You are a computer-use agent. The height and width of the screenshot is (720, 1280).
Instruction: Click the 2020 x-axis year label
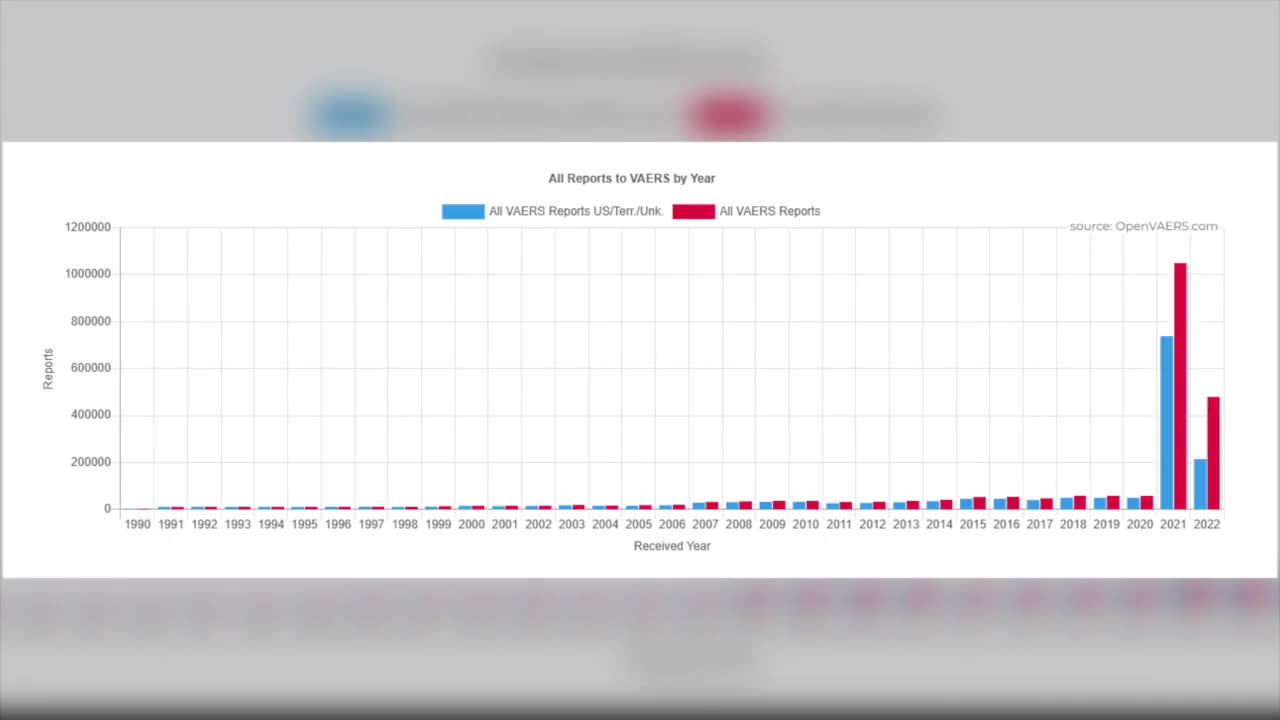point(1140,524)
